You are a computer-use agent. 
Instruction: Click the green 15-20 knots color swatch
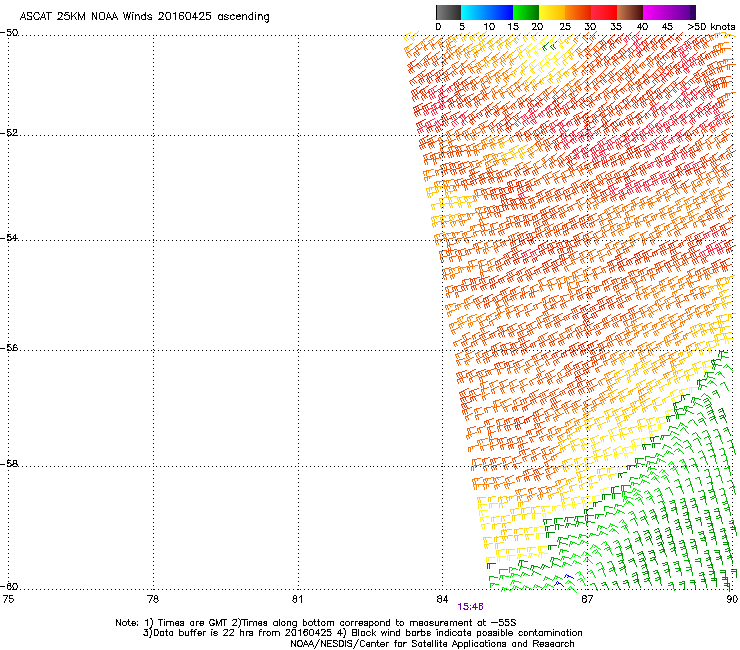[x=526, y=12]
